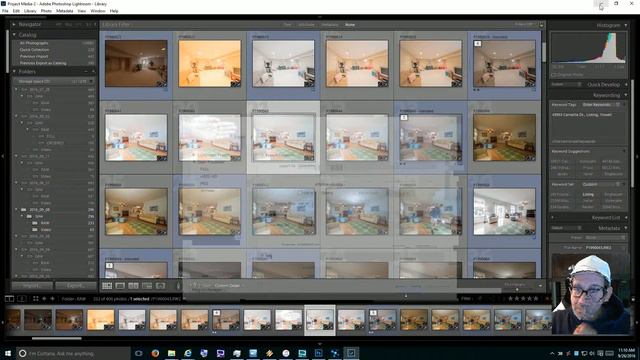Click the filmstrip grid shortcut icon
This screenshot has width=640, height=360.
pos(36,299)
